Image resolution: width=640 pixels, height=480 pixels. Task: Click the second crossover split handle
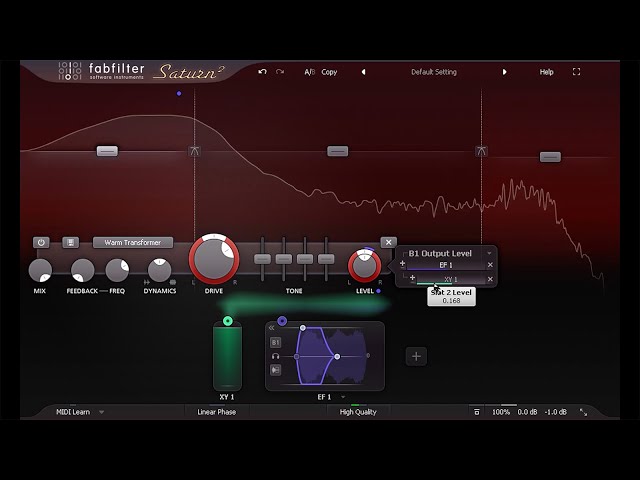tap(481, 151)
